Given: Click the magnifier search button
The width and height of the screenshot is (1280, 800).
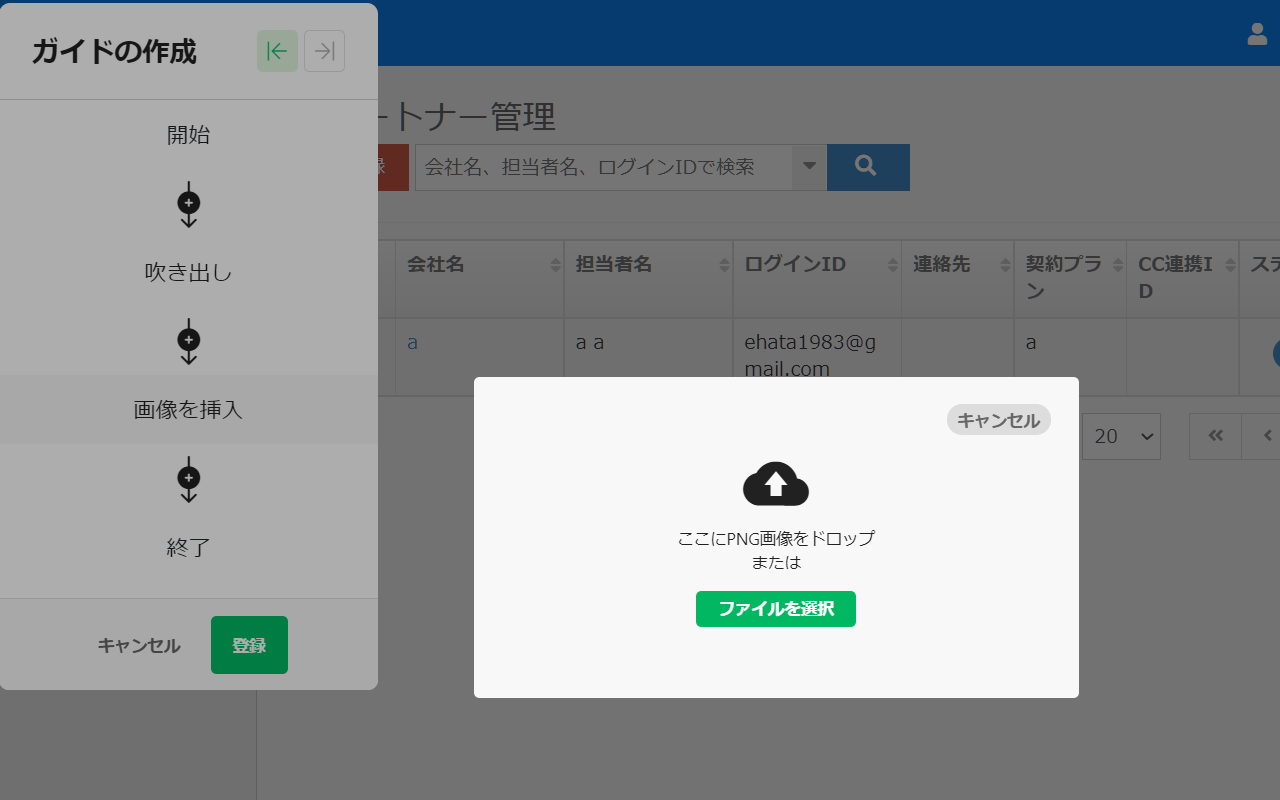Looking at the screenshot, I should click(x=868, y=167).
